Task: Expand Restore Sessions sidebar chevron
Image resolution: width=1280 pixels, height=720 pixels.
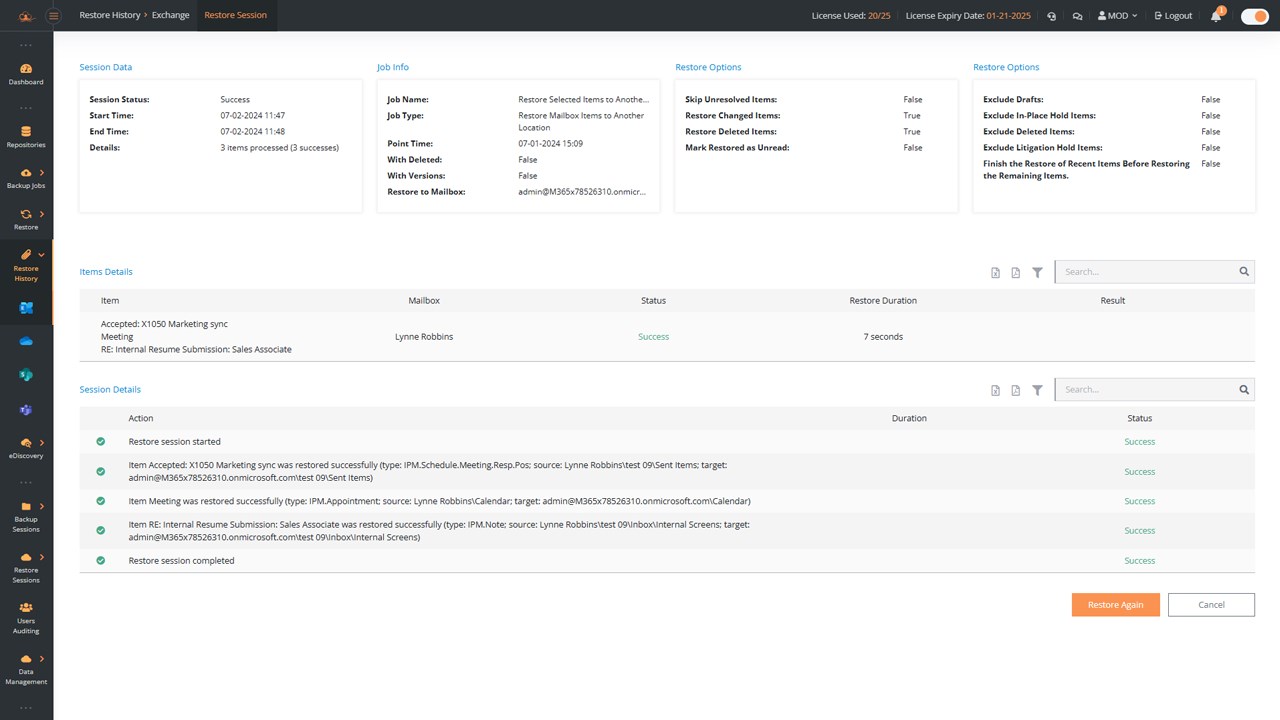Action: click(42, 557)
